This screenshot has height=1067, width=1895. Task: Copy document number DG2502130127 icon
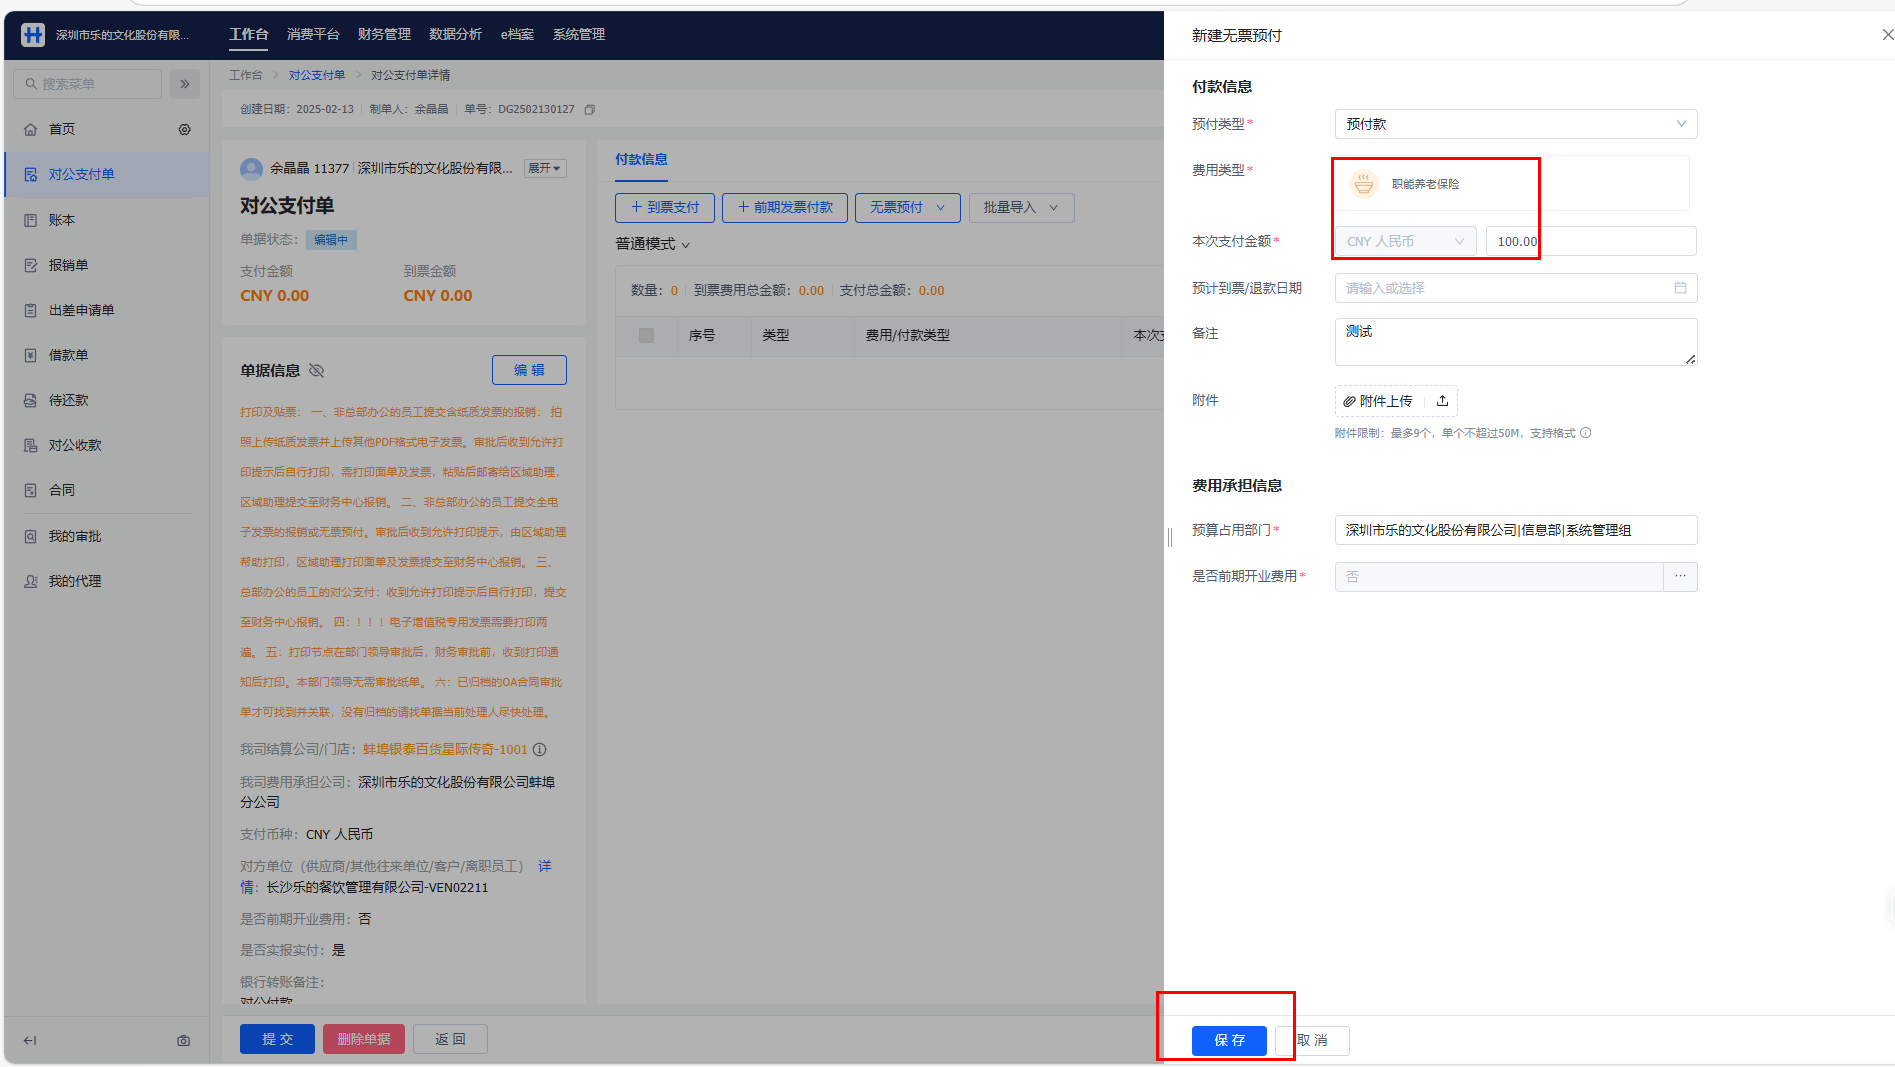[590, 109]
